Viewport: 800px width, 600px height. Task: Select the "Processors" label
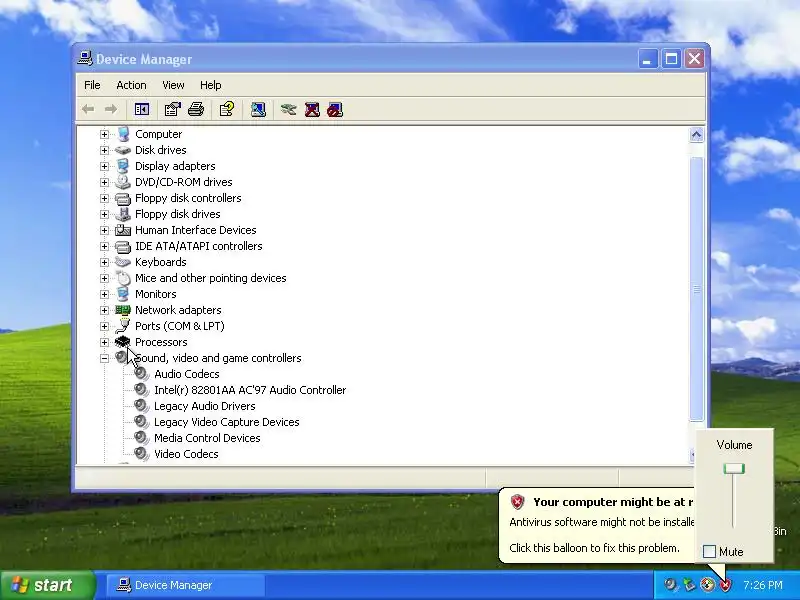click(x=161, y=342)
